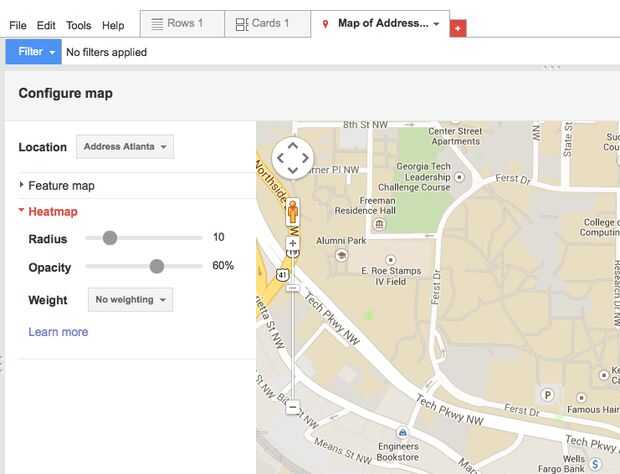
Task: Click the Learn more link
Action: point(58,332)
